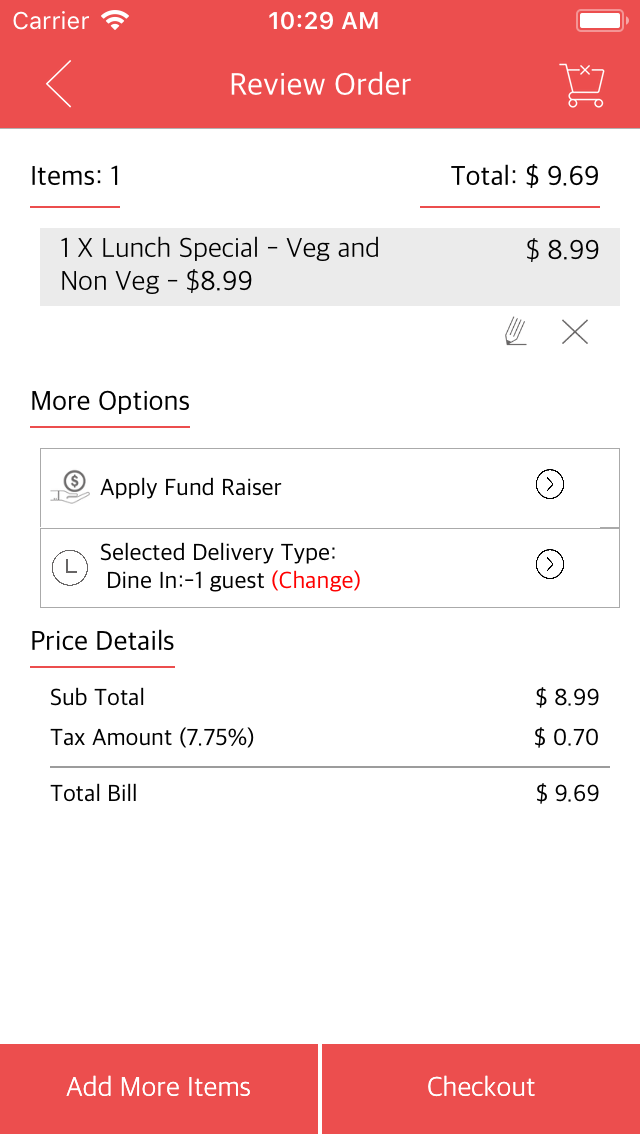Tap the back arrow icon

coord(59,84)
